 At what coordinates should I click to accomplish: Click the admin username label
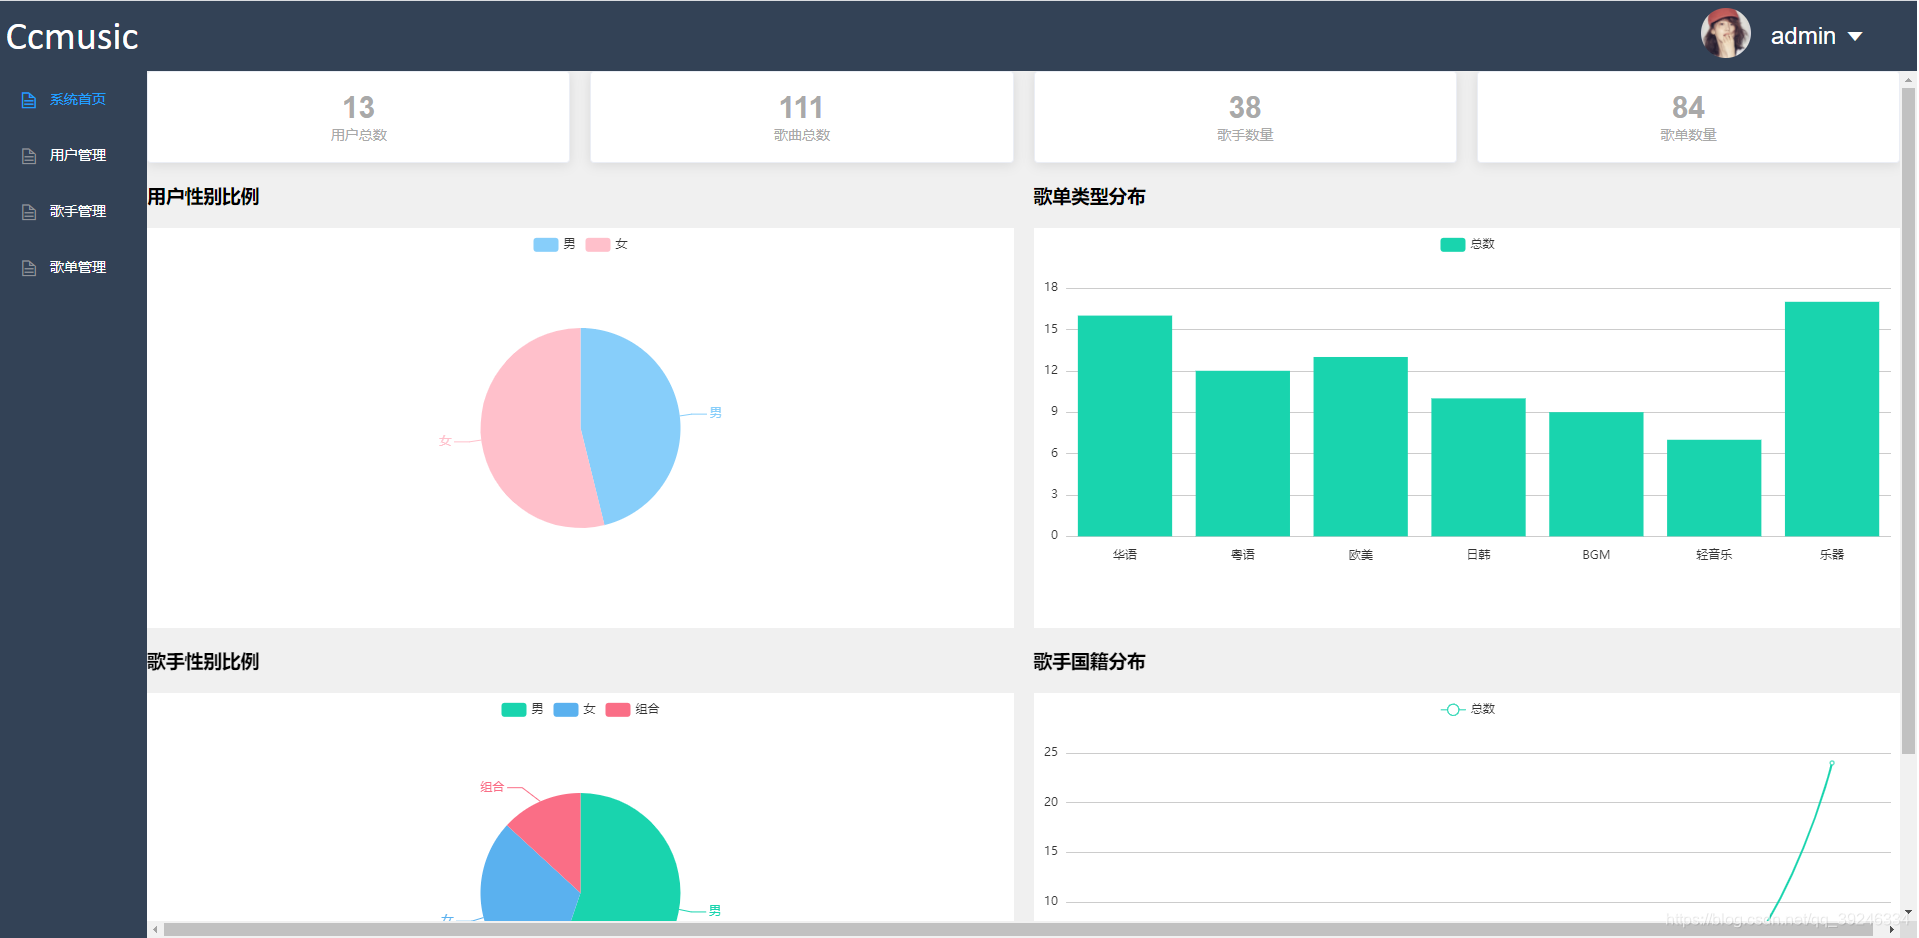pos(1803,36)
